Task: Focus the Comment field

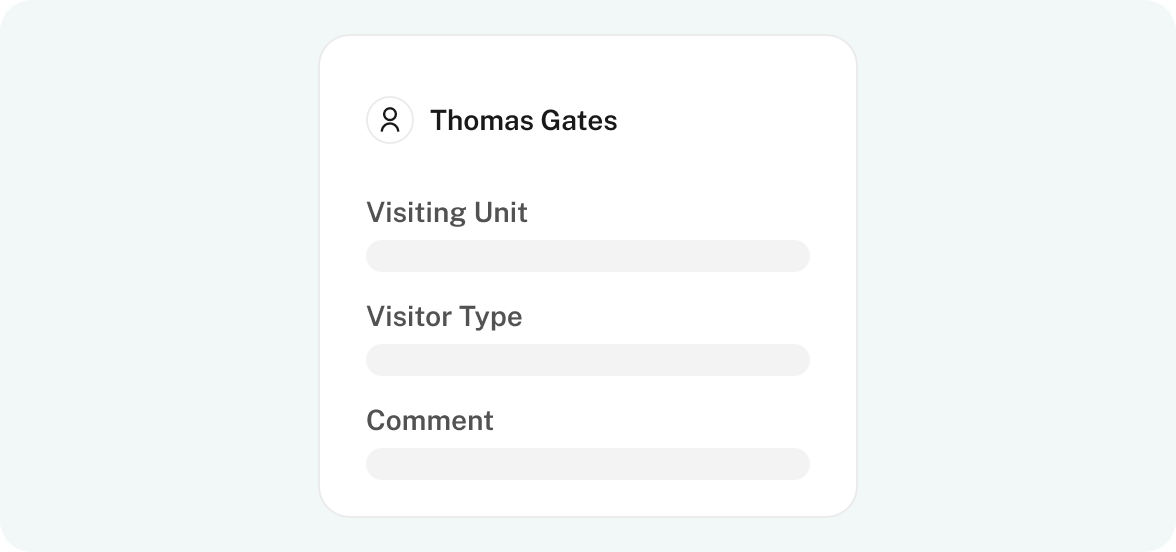Action: (588, 464)
